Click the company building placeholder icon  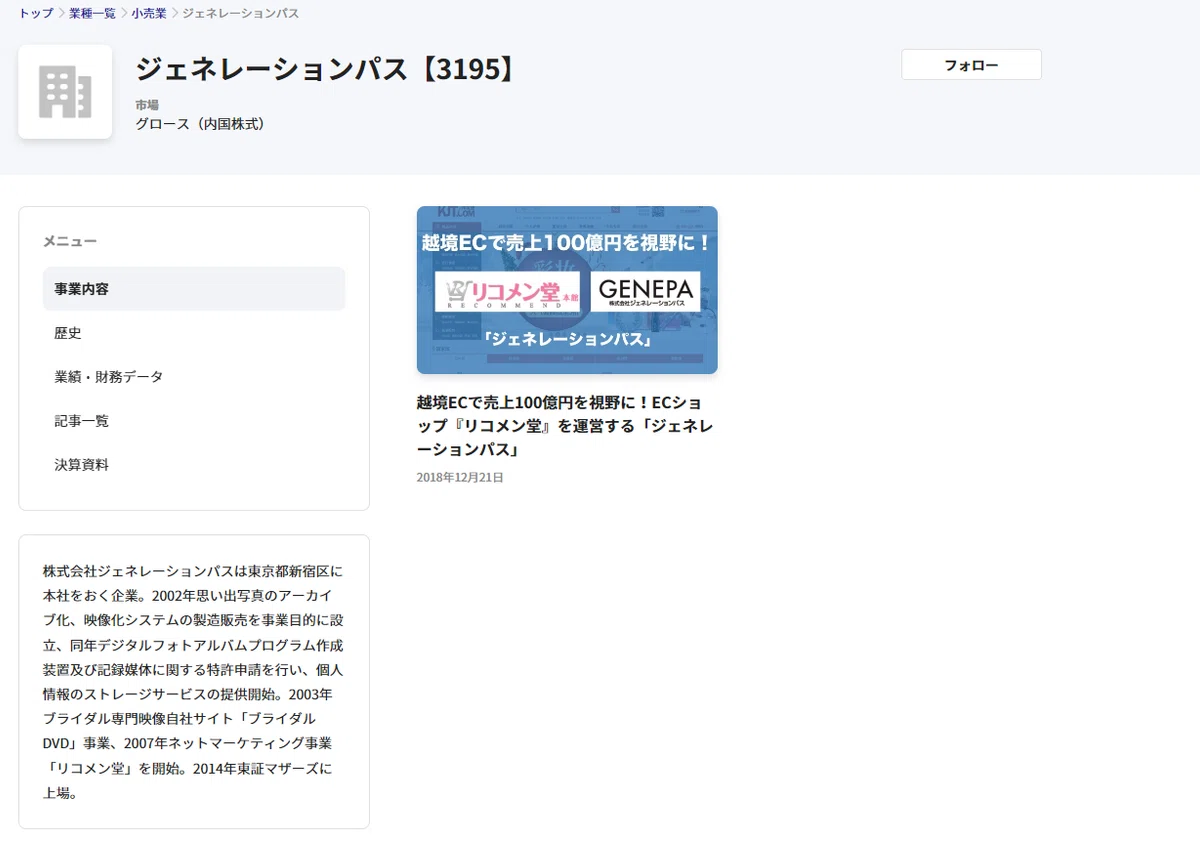coord(65,92)
